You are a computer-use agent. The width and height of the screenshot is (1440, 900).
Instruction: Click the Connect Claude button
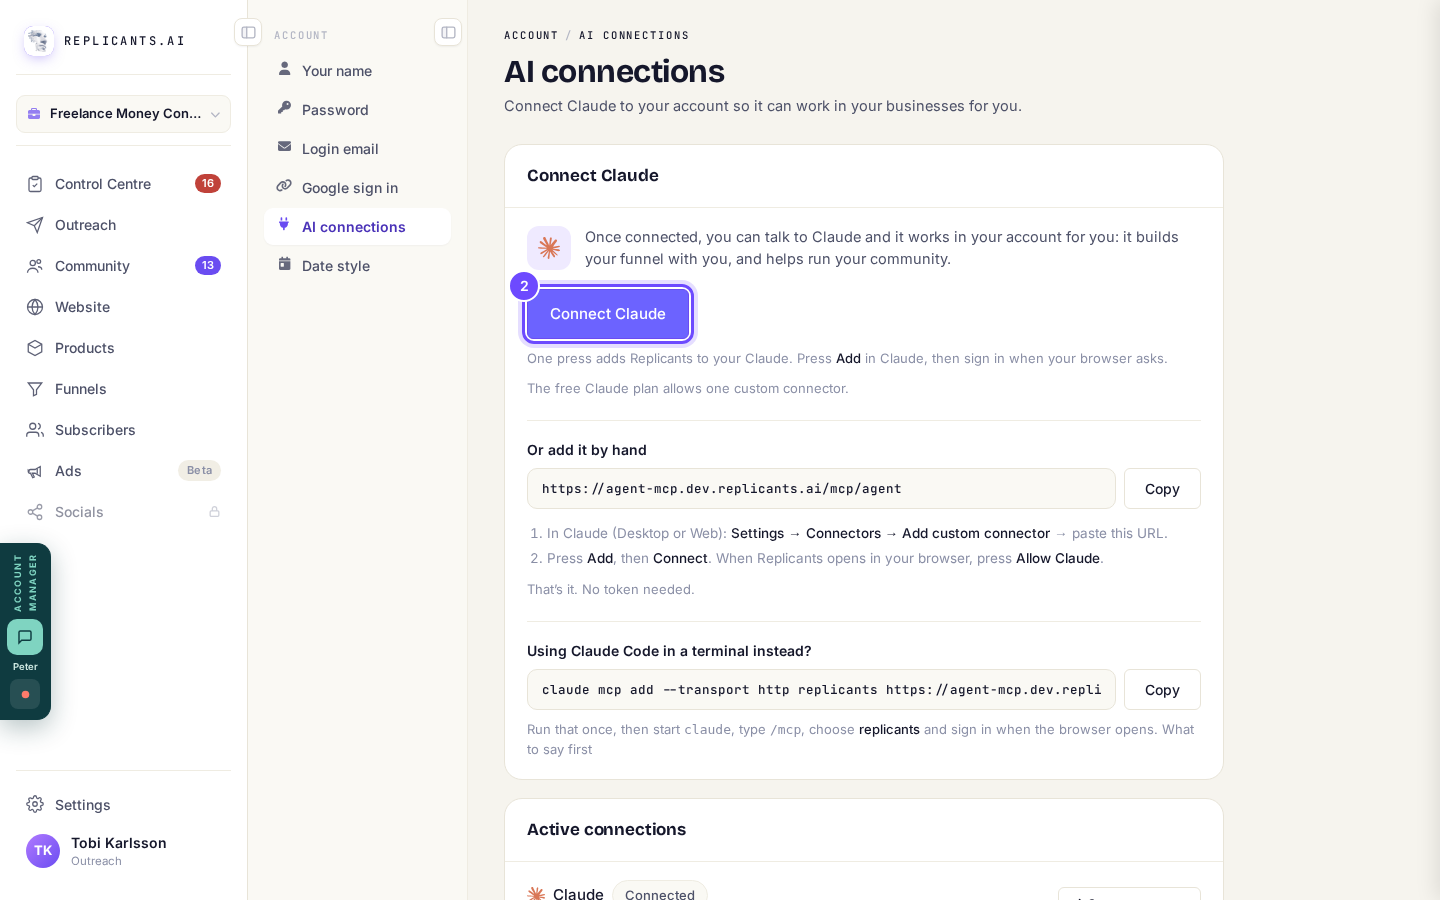pos(608,314)
